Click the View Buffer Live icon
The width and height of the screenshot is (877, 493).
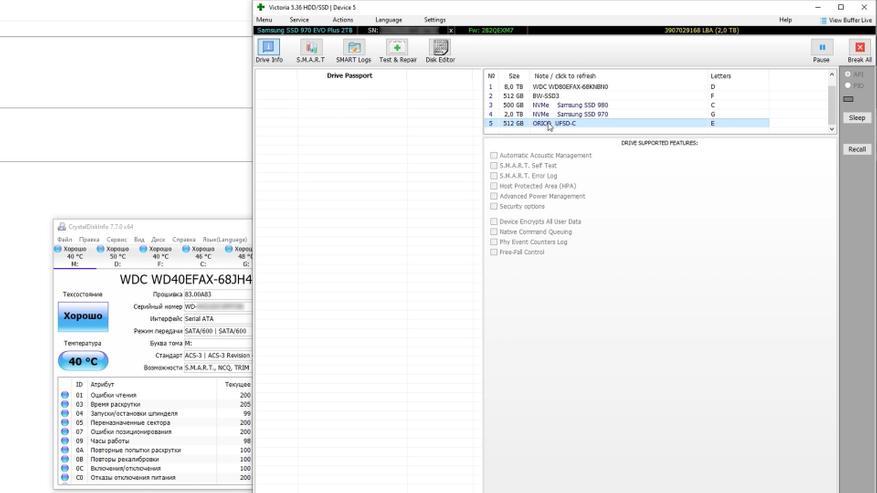tap(823, 20)
